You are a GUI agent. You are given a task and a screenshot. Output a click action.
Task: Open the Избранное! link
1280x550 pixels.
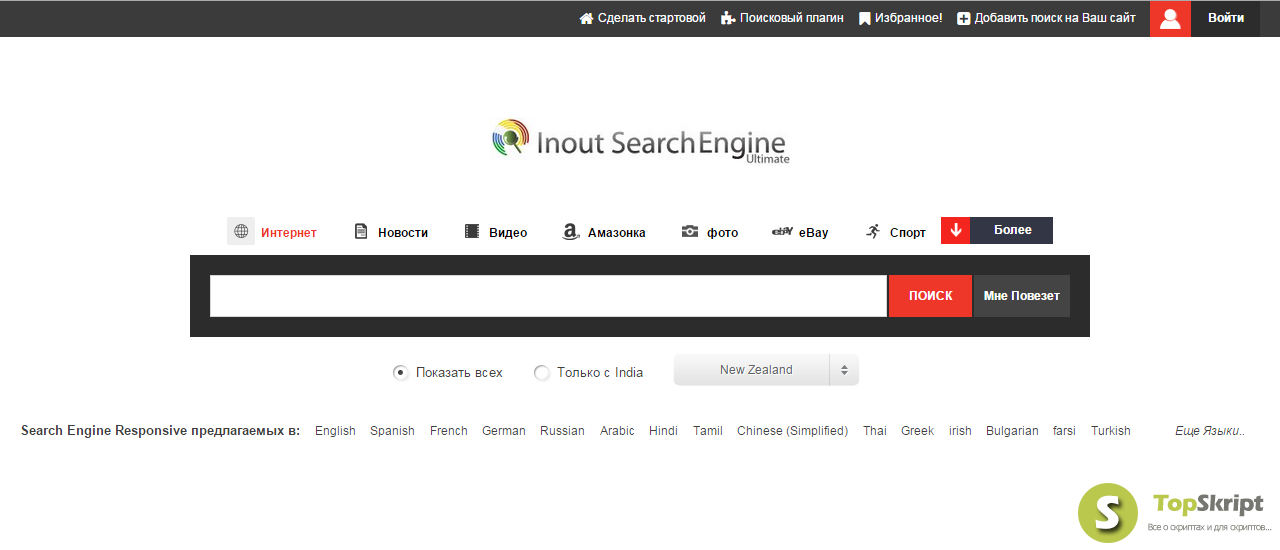(x=909, y=18)
